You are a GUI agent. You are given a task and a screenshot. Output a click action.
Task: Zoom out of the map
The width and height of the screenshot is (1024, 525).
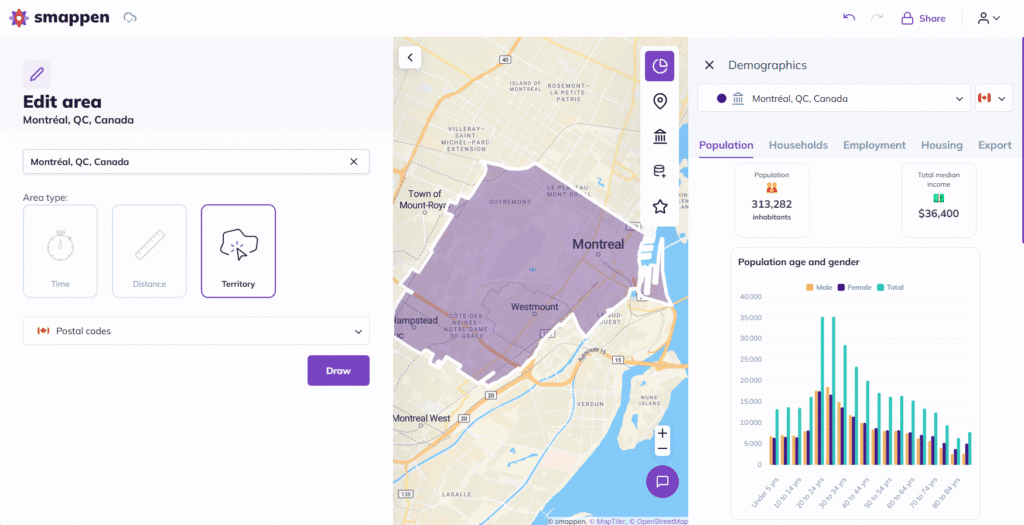click(x=662, y=449)
